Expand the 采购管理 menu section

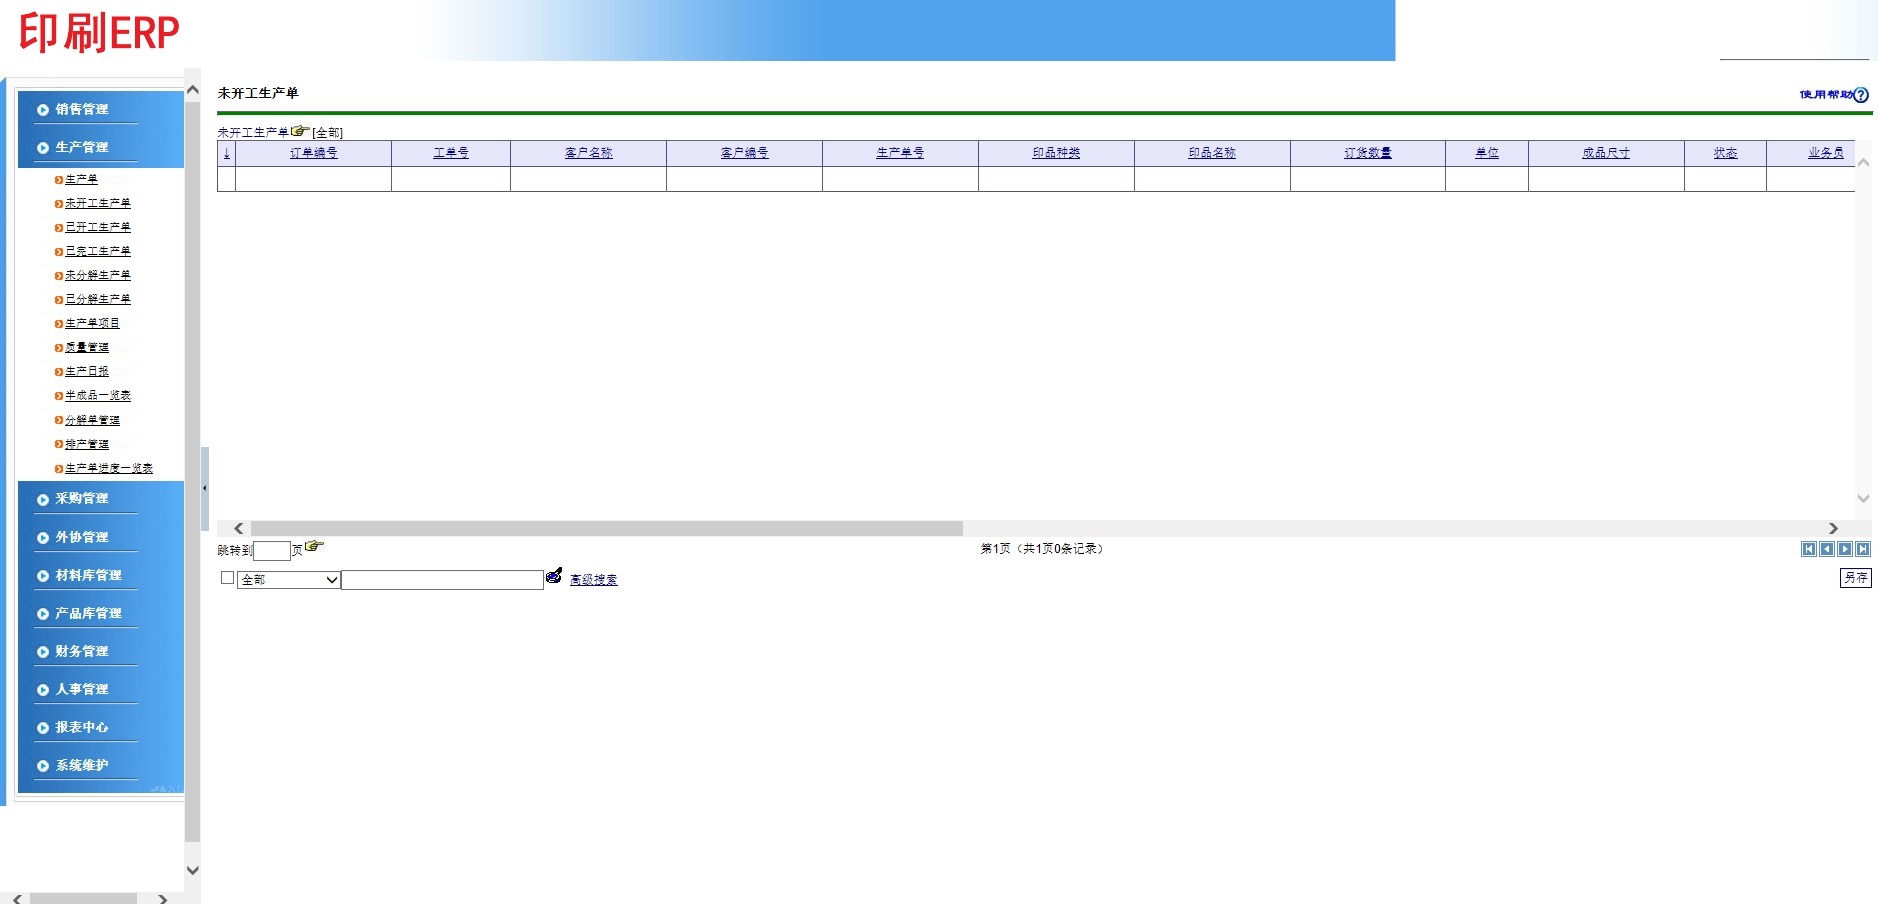click(x=82, y=498)
